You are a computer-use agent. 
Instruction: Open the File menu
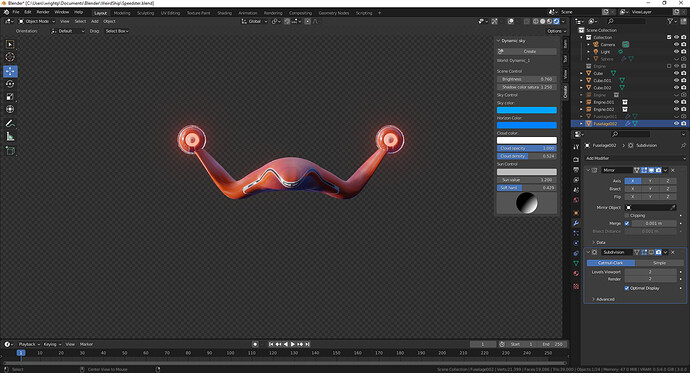click(16, 12)
